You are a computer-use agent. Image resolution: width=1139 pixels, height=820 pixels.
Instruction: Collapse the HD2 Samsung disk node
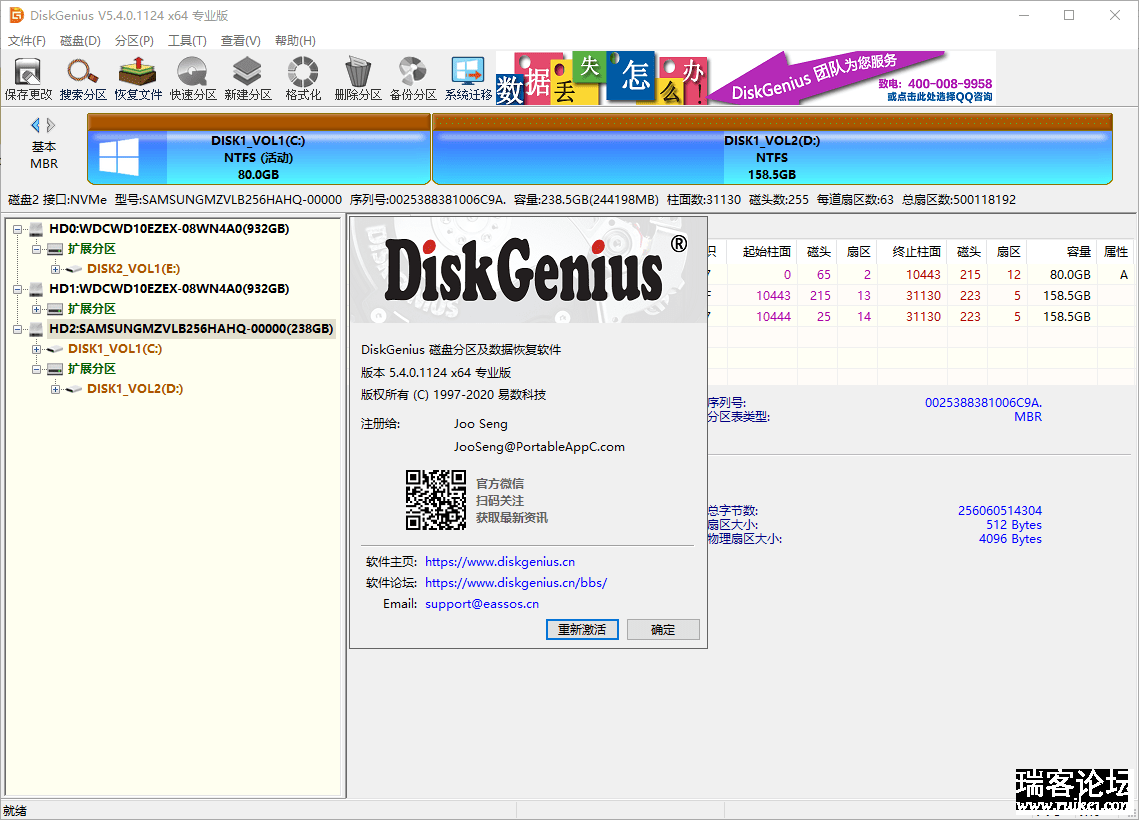coord(17,329)
